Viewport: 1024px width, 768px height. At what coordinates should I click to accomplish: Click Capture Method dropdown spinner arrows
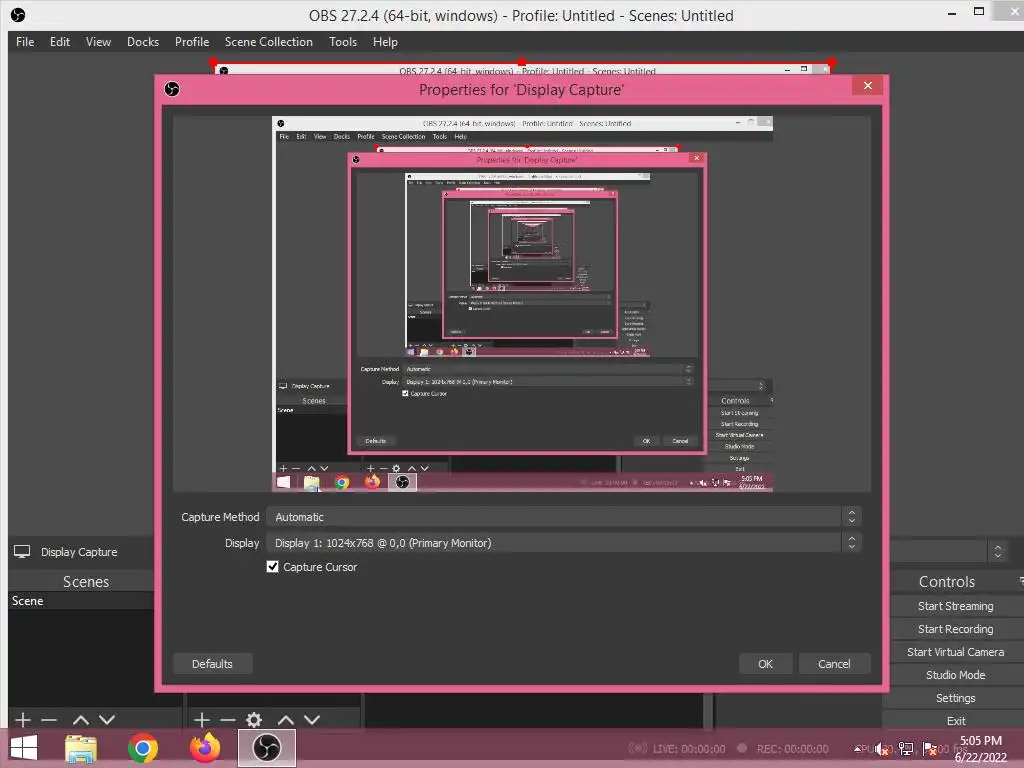[852, 517]
